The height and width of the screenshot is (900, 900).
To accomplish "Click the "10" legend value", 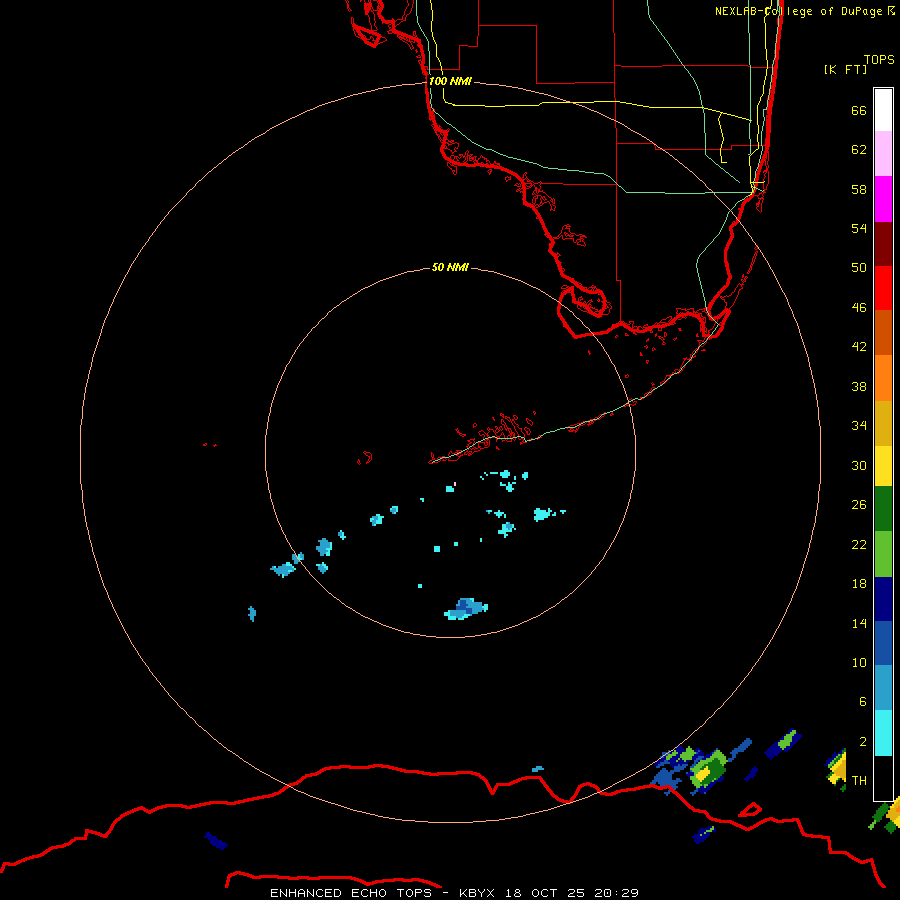I will [x=859, y=662].
